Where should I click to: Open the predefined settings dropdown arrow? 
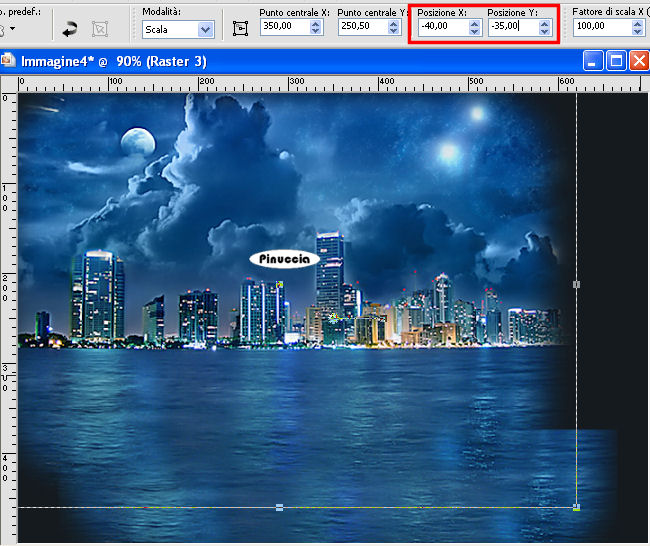(x=12, y=29)
